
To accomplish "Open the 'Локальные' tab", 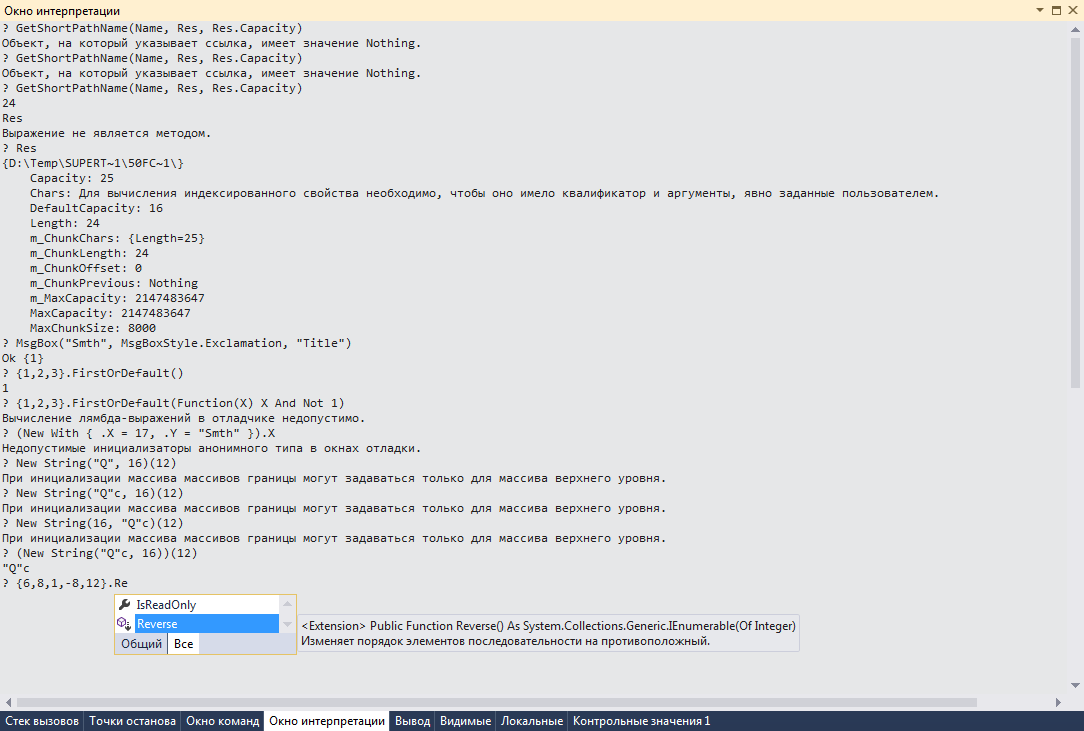I will point(532,721).
